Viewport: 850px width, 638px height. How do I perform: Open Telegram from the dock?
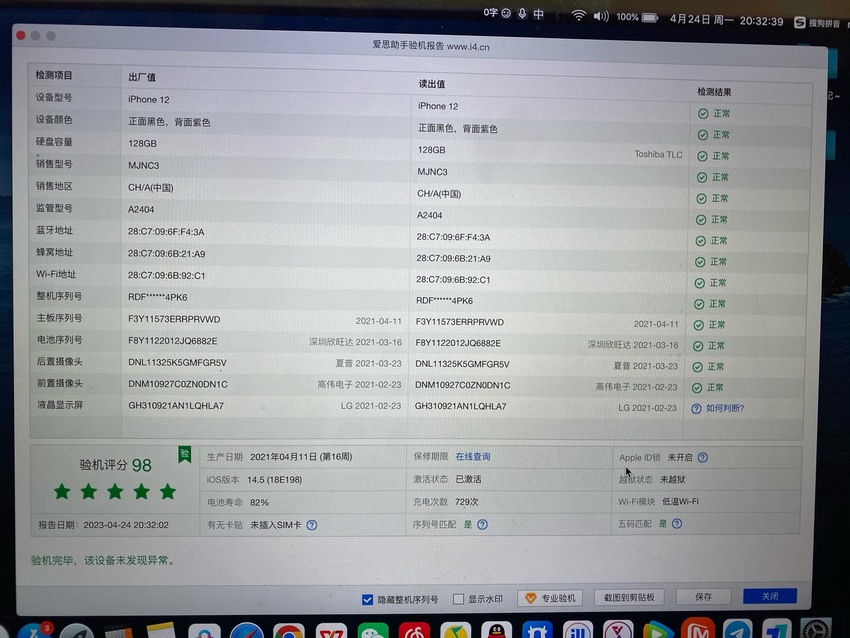[737, 629]
